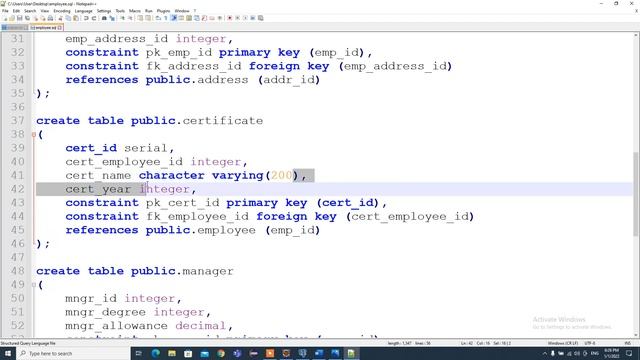Click the Print toolbar icon
Screen dimensions: 640x360
(x=50, y=18)
